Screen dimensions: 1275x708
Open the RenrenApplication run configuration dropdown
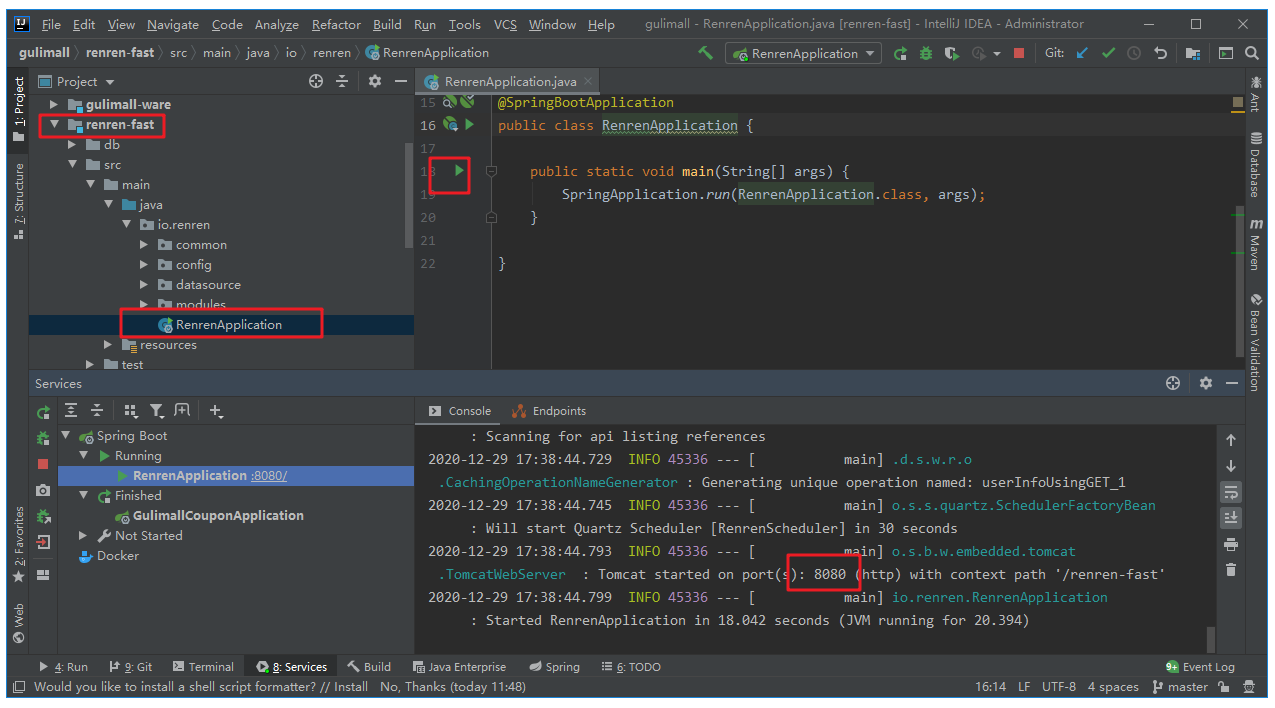pyautogui.click(x=805, y=53)
